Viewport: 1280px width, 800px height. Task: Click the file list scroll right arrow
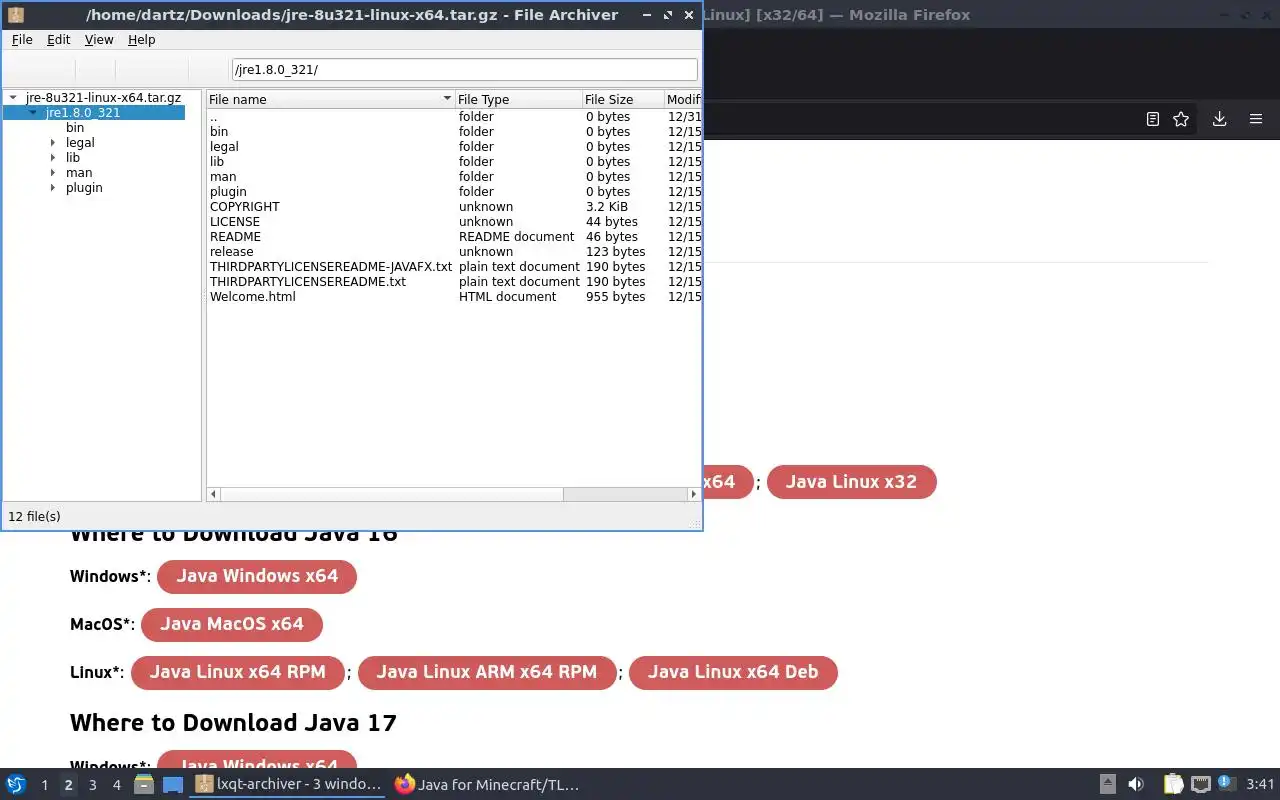pos(693,494)
